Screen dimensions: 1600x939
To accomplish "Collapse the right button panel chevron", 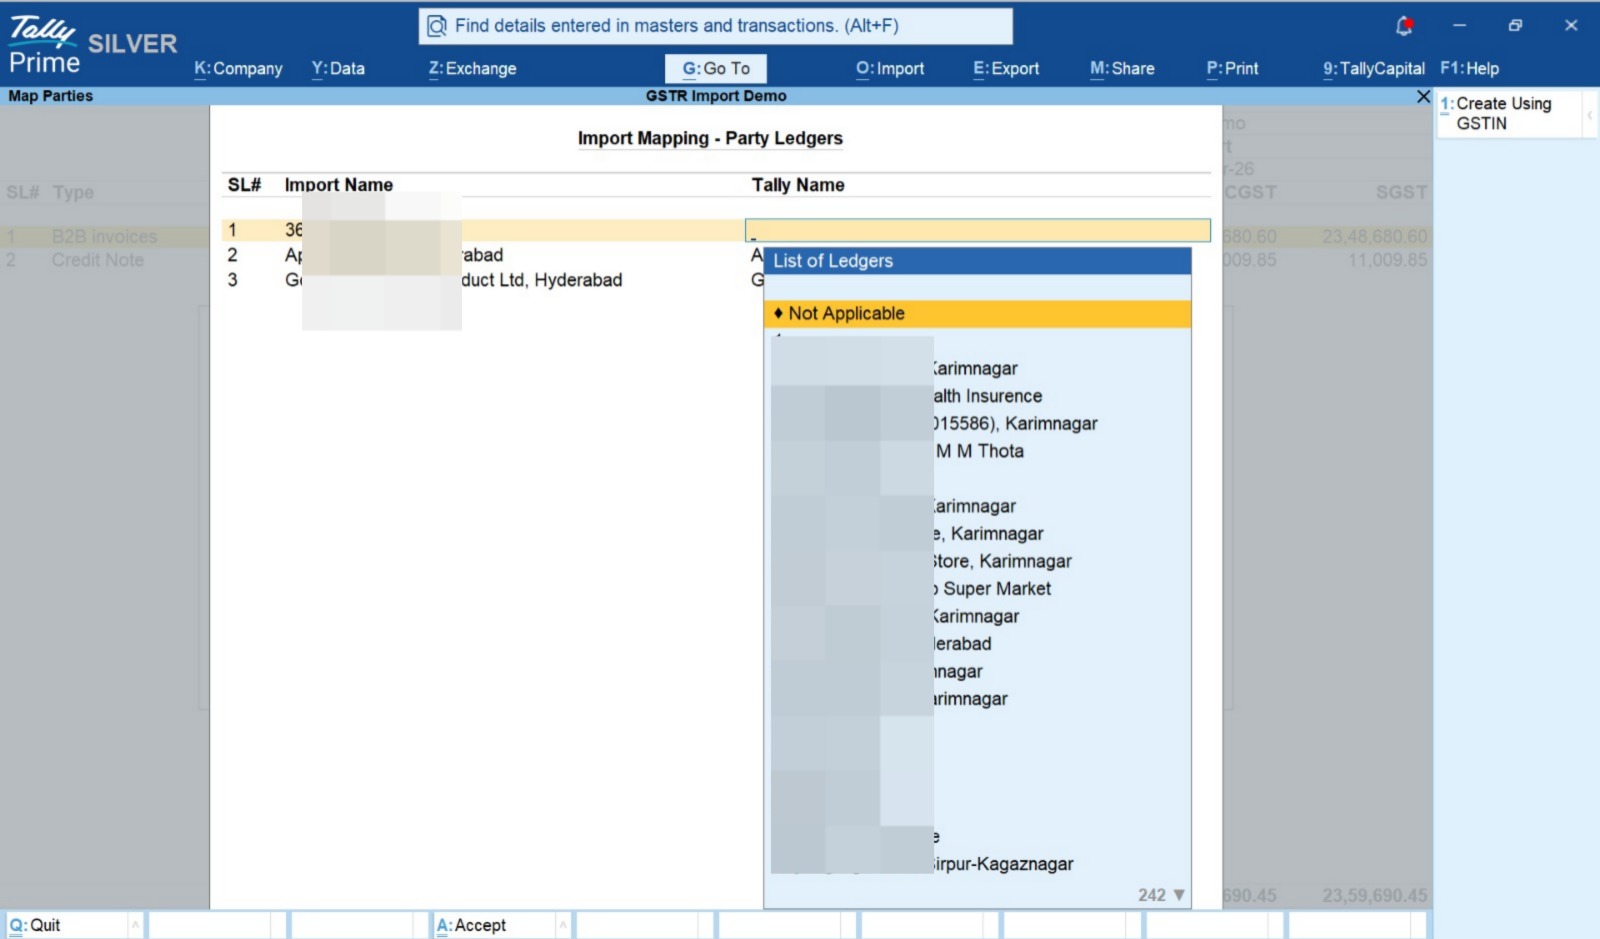I will (x=1589, y=114).
